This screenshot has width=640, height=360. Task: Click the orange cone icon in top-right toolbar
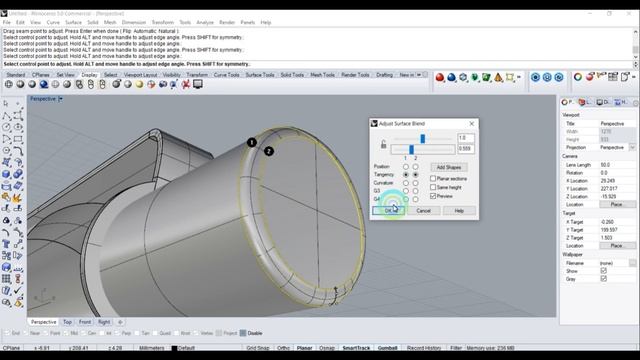coord(498,77)
